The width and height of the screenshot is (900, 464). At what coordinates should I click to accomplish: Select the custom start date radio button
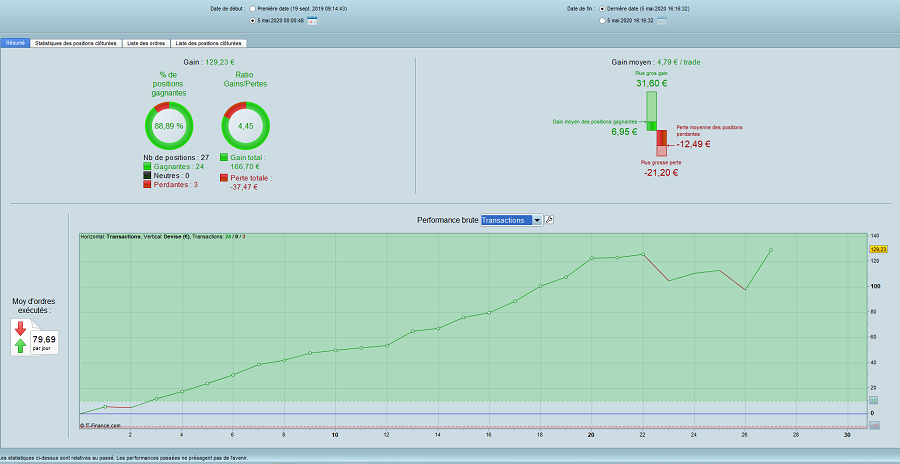253,21
